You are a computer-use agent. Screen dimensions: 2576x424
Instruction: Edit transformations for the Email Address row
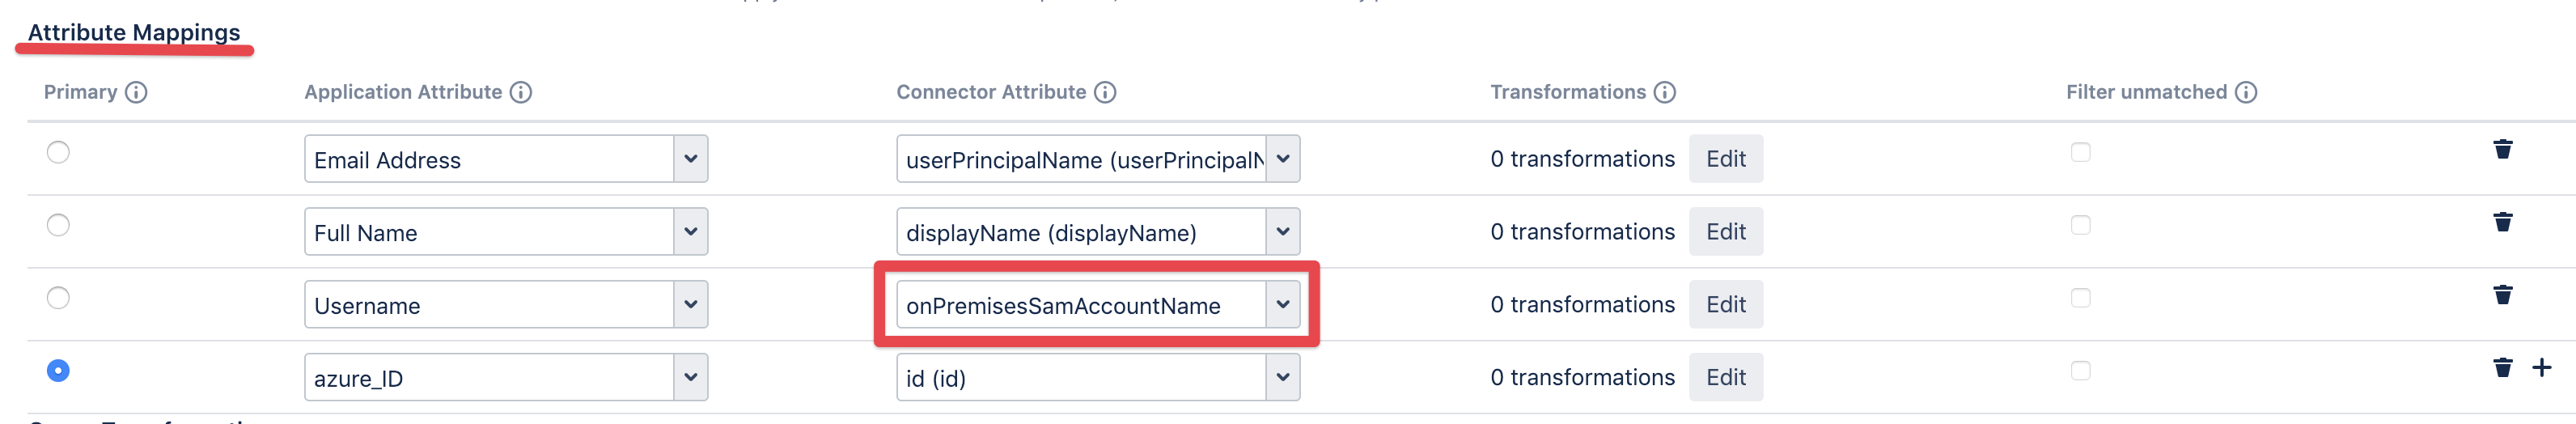tap(1725, 159)
